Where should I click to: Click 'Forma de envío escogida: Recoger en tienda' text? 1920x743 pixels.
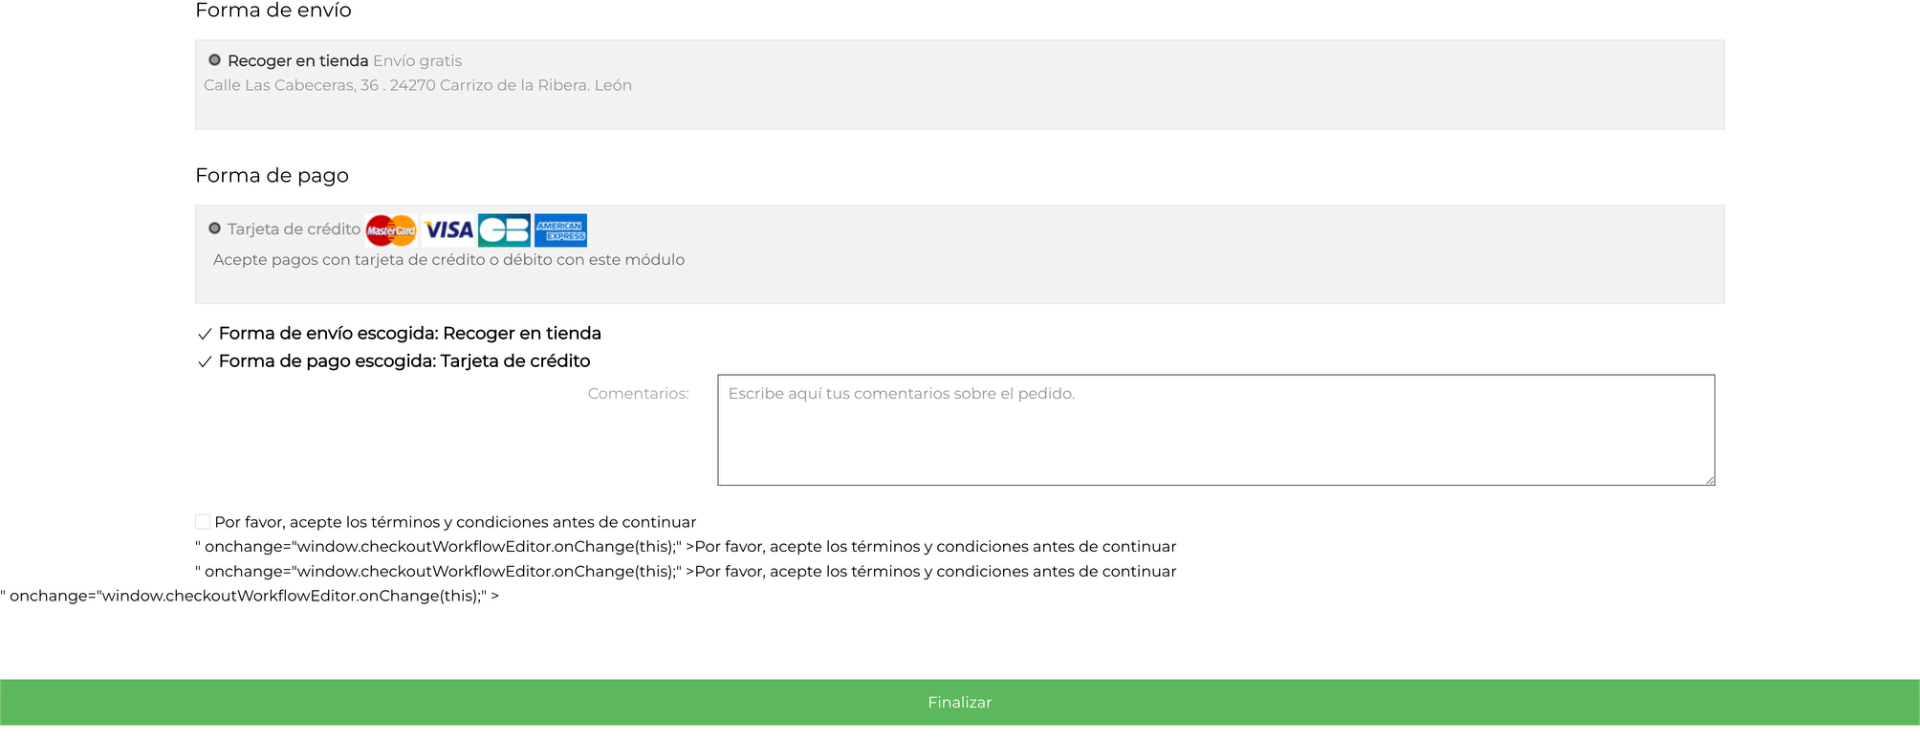(x=410, y=334)
